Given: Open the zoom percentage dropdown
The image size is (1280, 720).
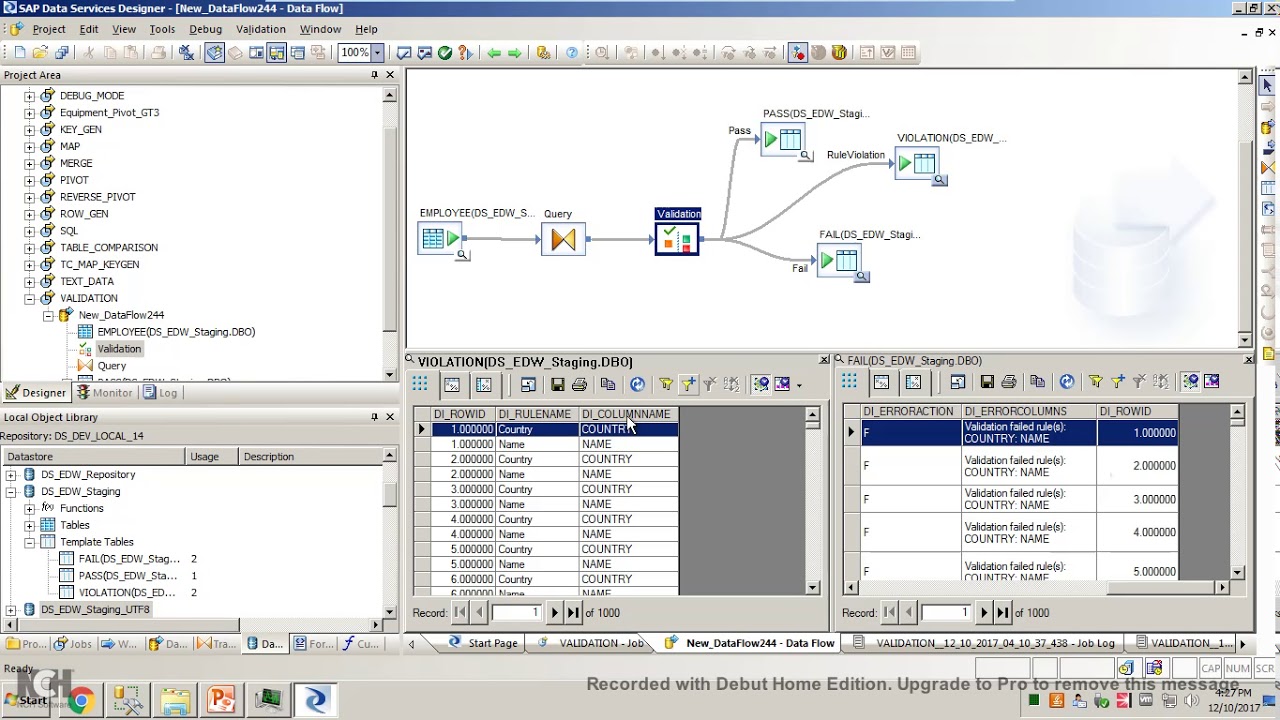Looking at the screenshot, I should (377, 53).
